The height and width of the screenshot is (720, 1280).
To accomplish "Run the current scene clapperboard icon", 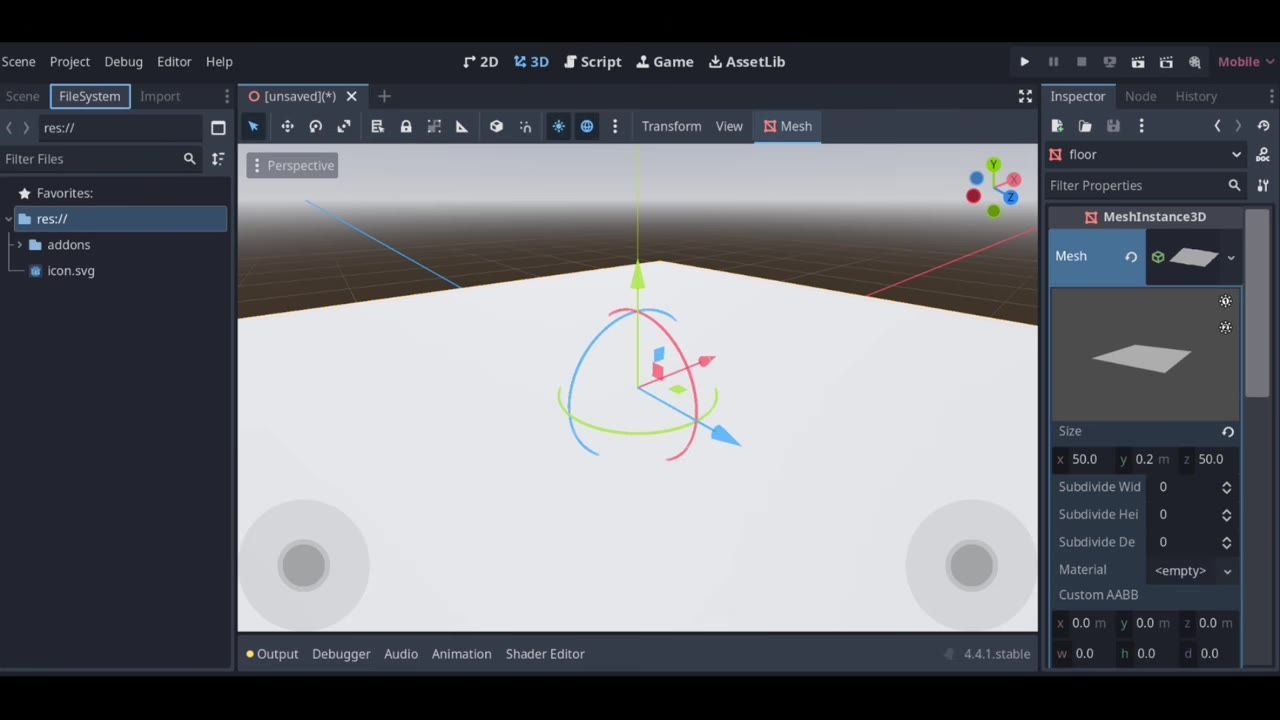I will (x=1138, y=62).
